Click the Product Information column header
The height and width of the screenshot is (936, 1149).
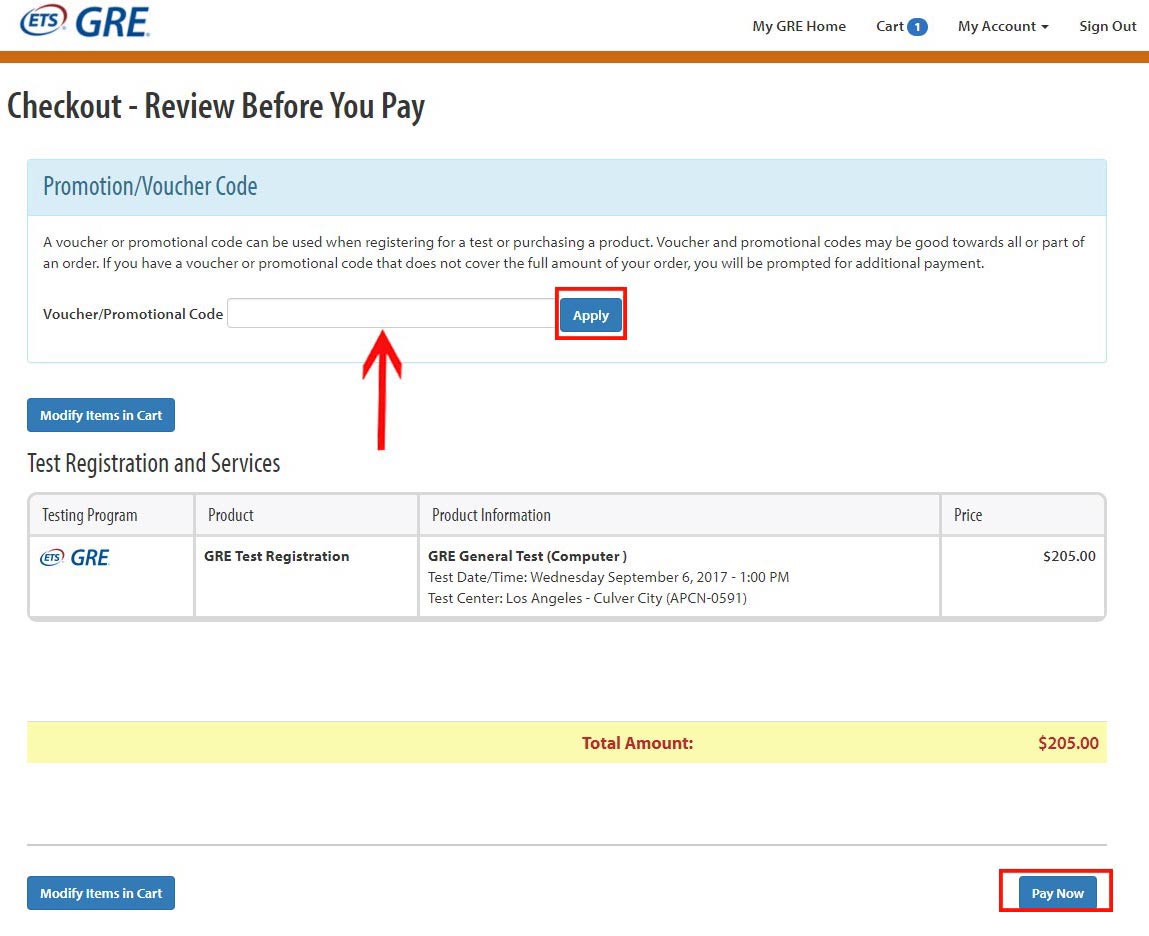pyautogui.click(x=491, y=516)
